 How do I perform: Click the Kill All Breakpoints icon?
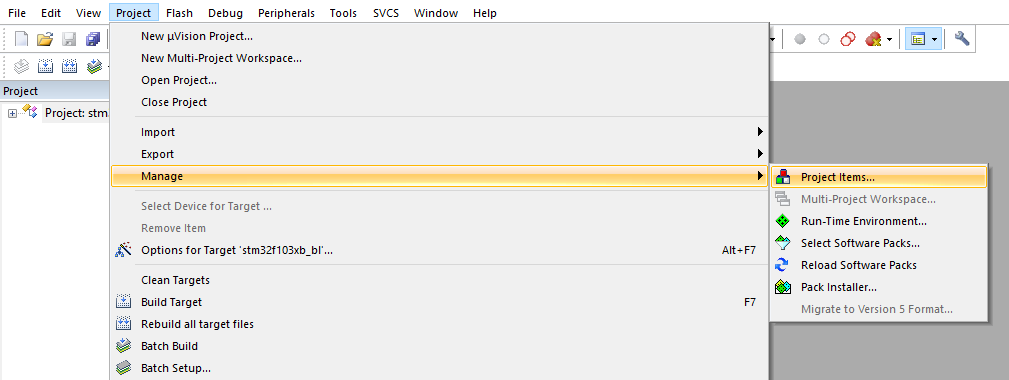pos(873,39)
